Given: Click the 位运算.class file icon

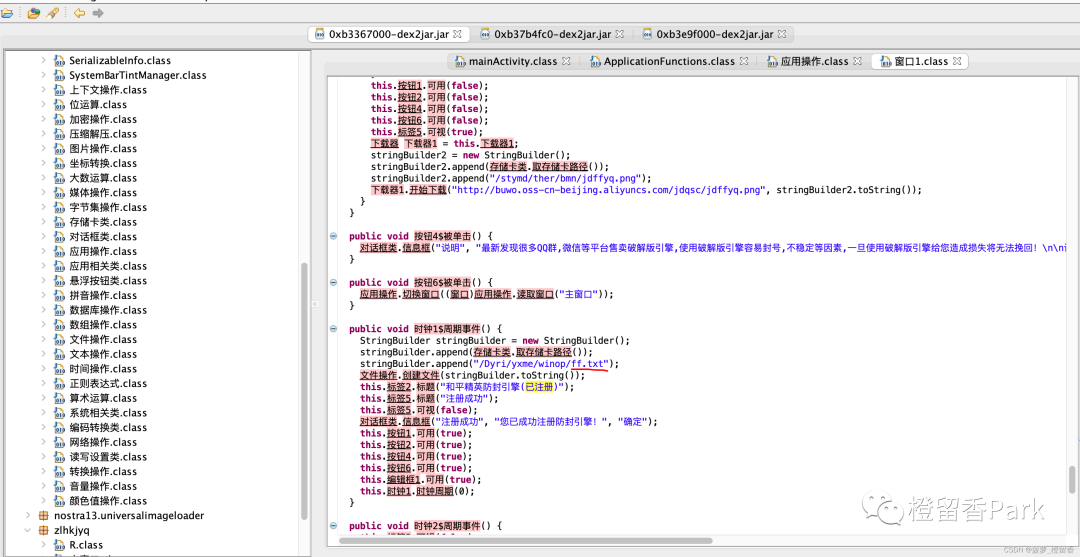Looking at the screenshot, I should point(60,105).
